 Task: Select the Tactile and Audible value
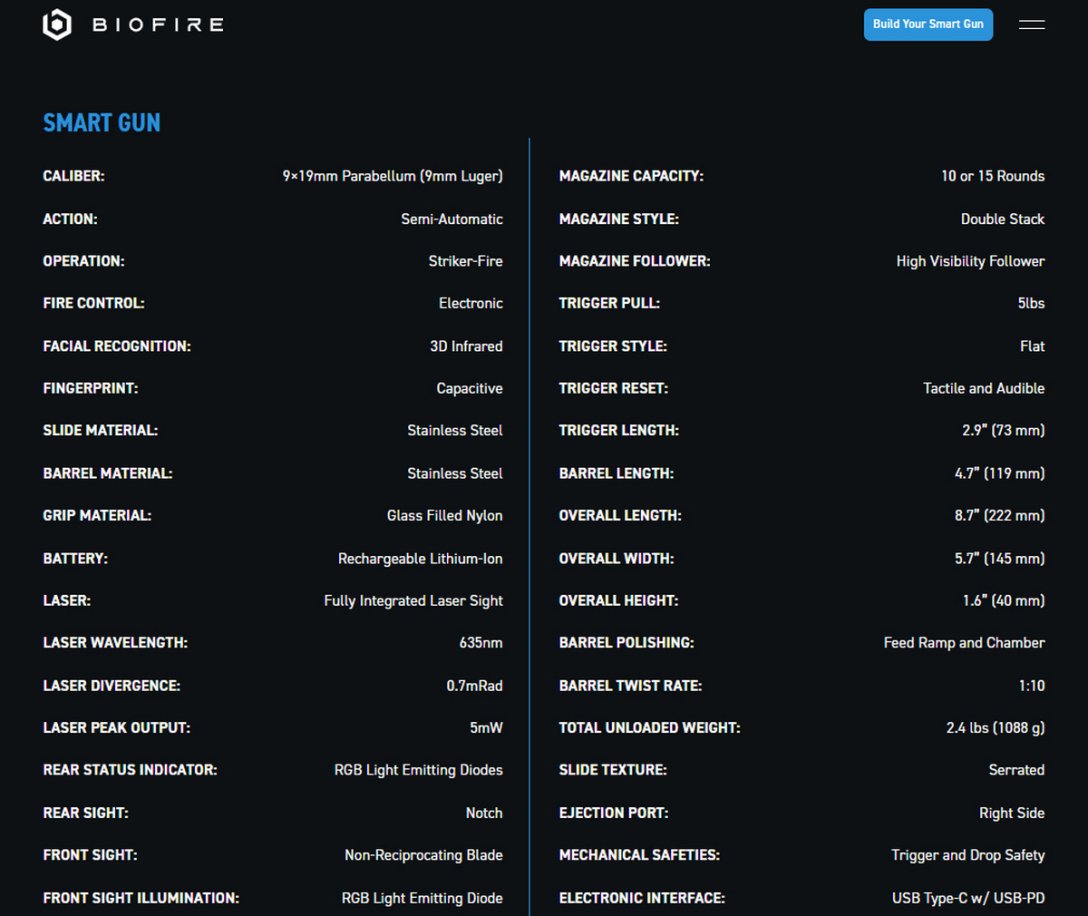pos(983,388)
